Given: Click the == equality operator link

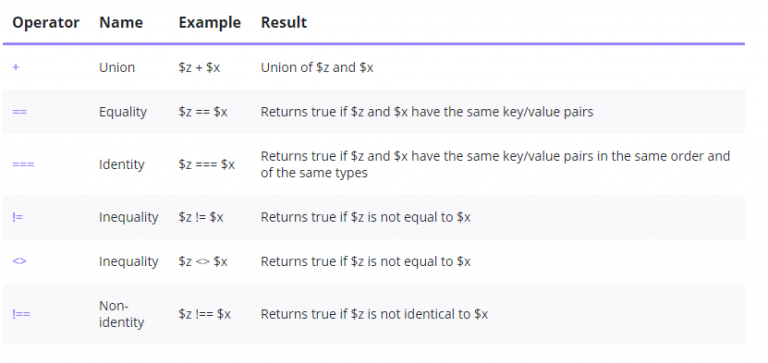Looking at the screenshot, I should pos(20,112).
